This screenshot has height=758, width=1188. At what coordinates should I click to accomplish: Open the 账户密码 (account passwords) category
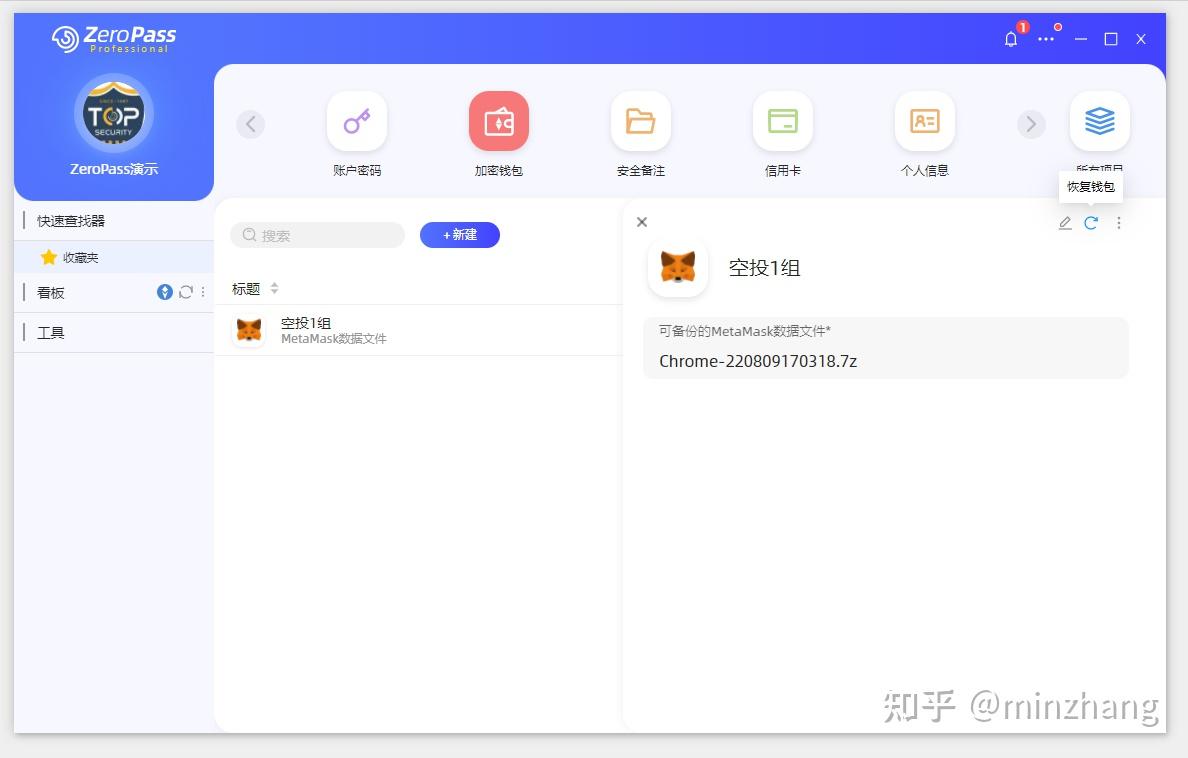[357, 120]
